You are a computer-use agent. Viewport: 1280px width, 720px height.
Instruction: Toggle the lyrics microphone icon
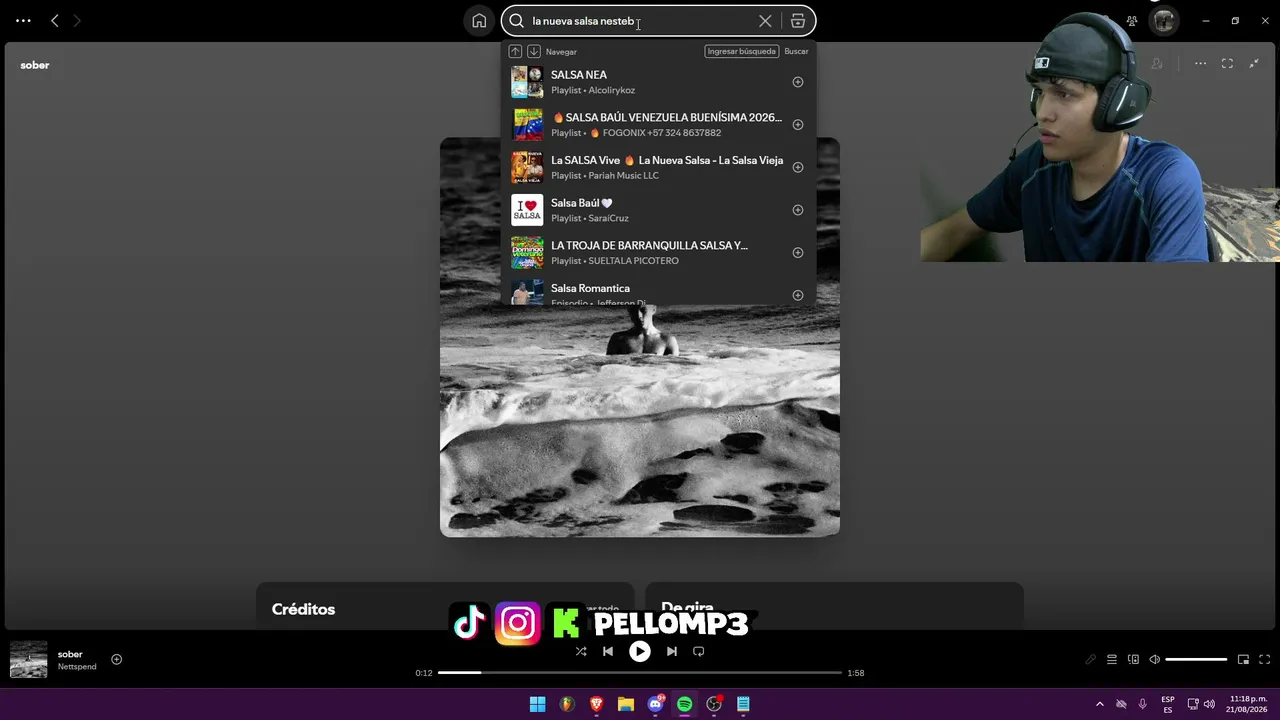[1091, 660]
